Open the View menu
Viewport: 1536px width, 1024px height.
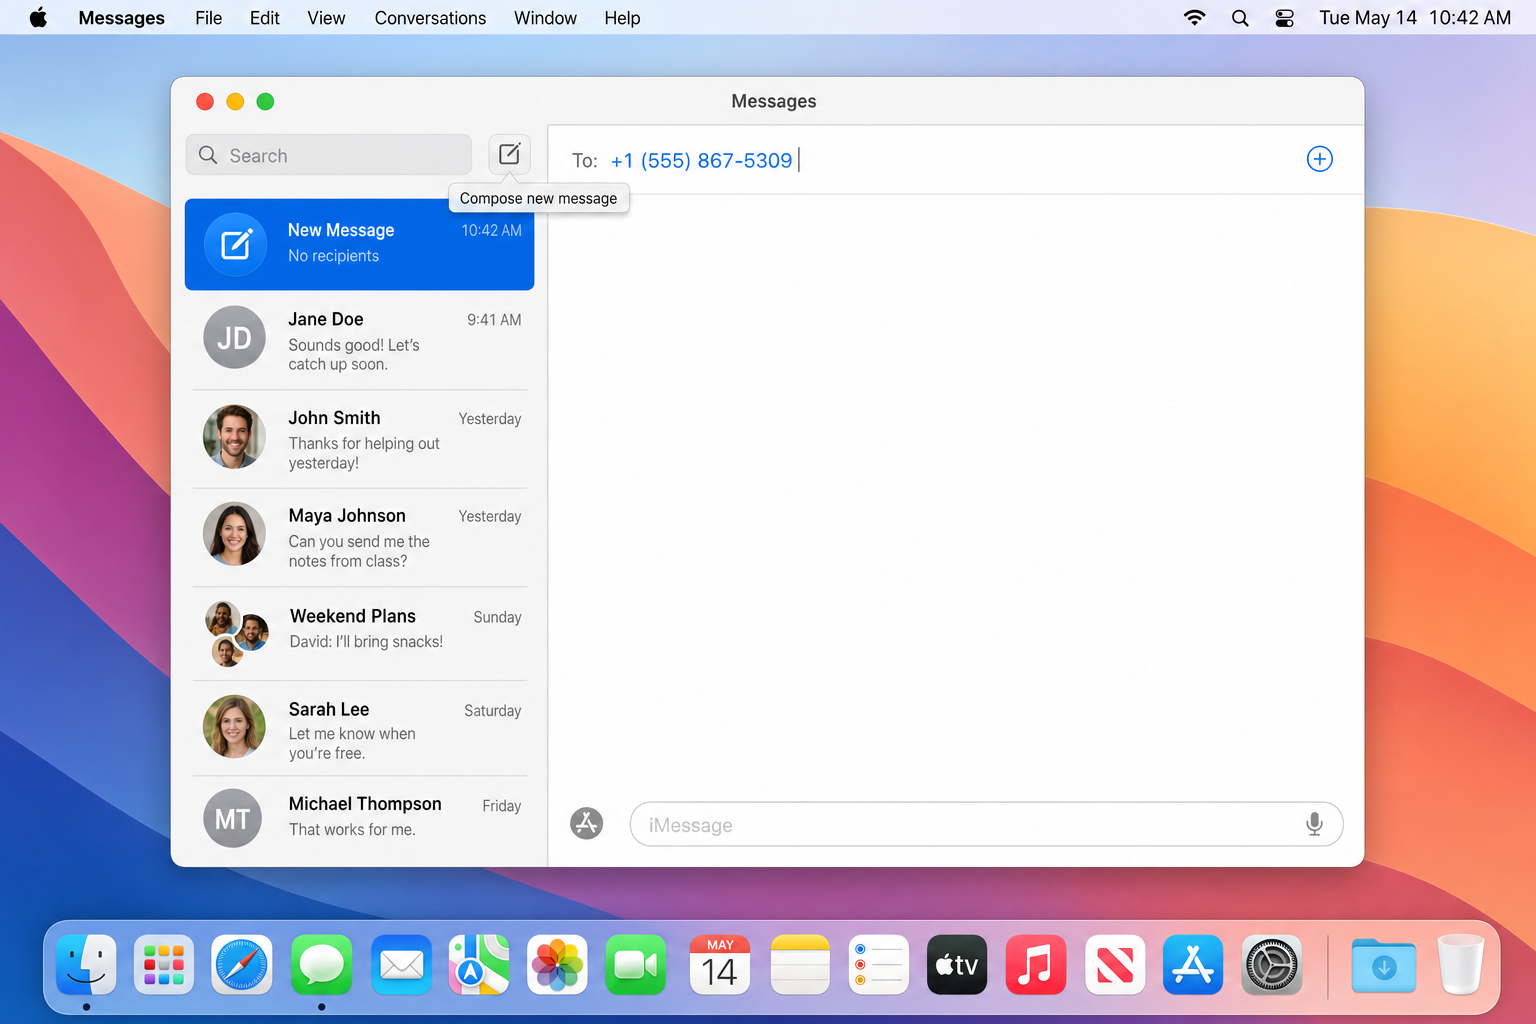click(326, 18)
